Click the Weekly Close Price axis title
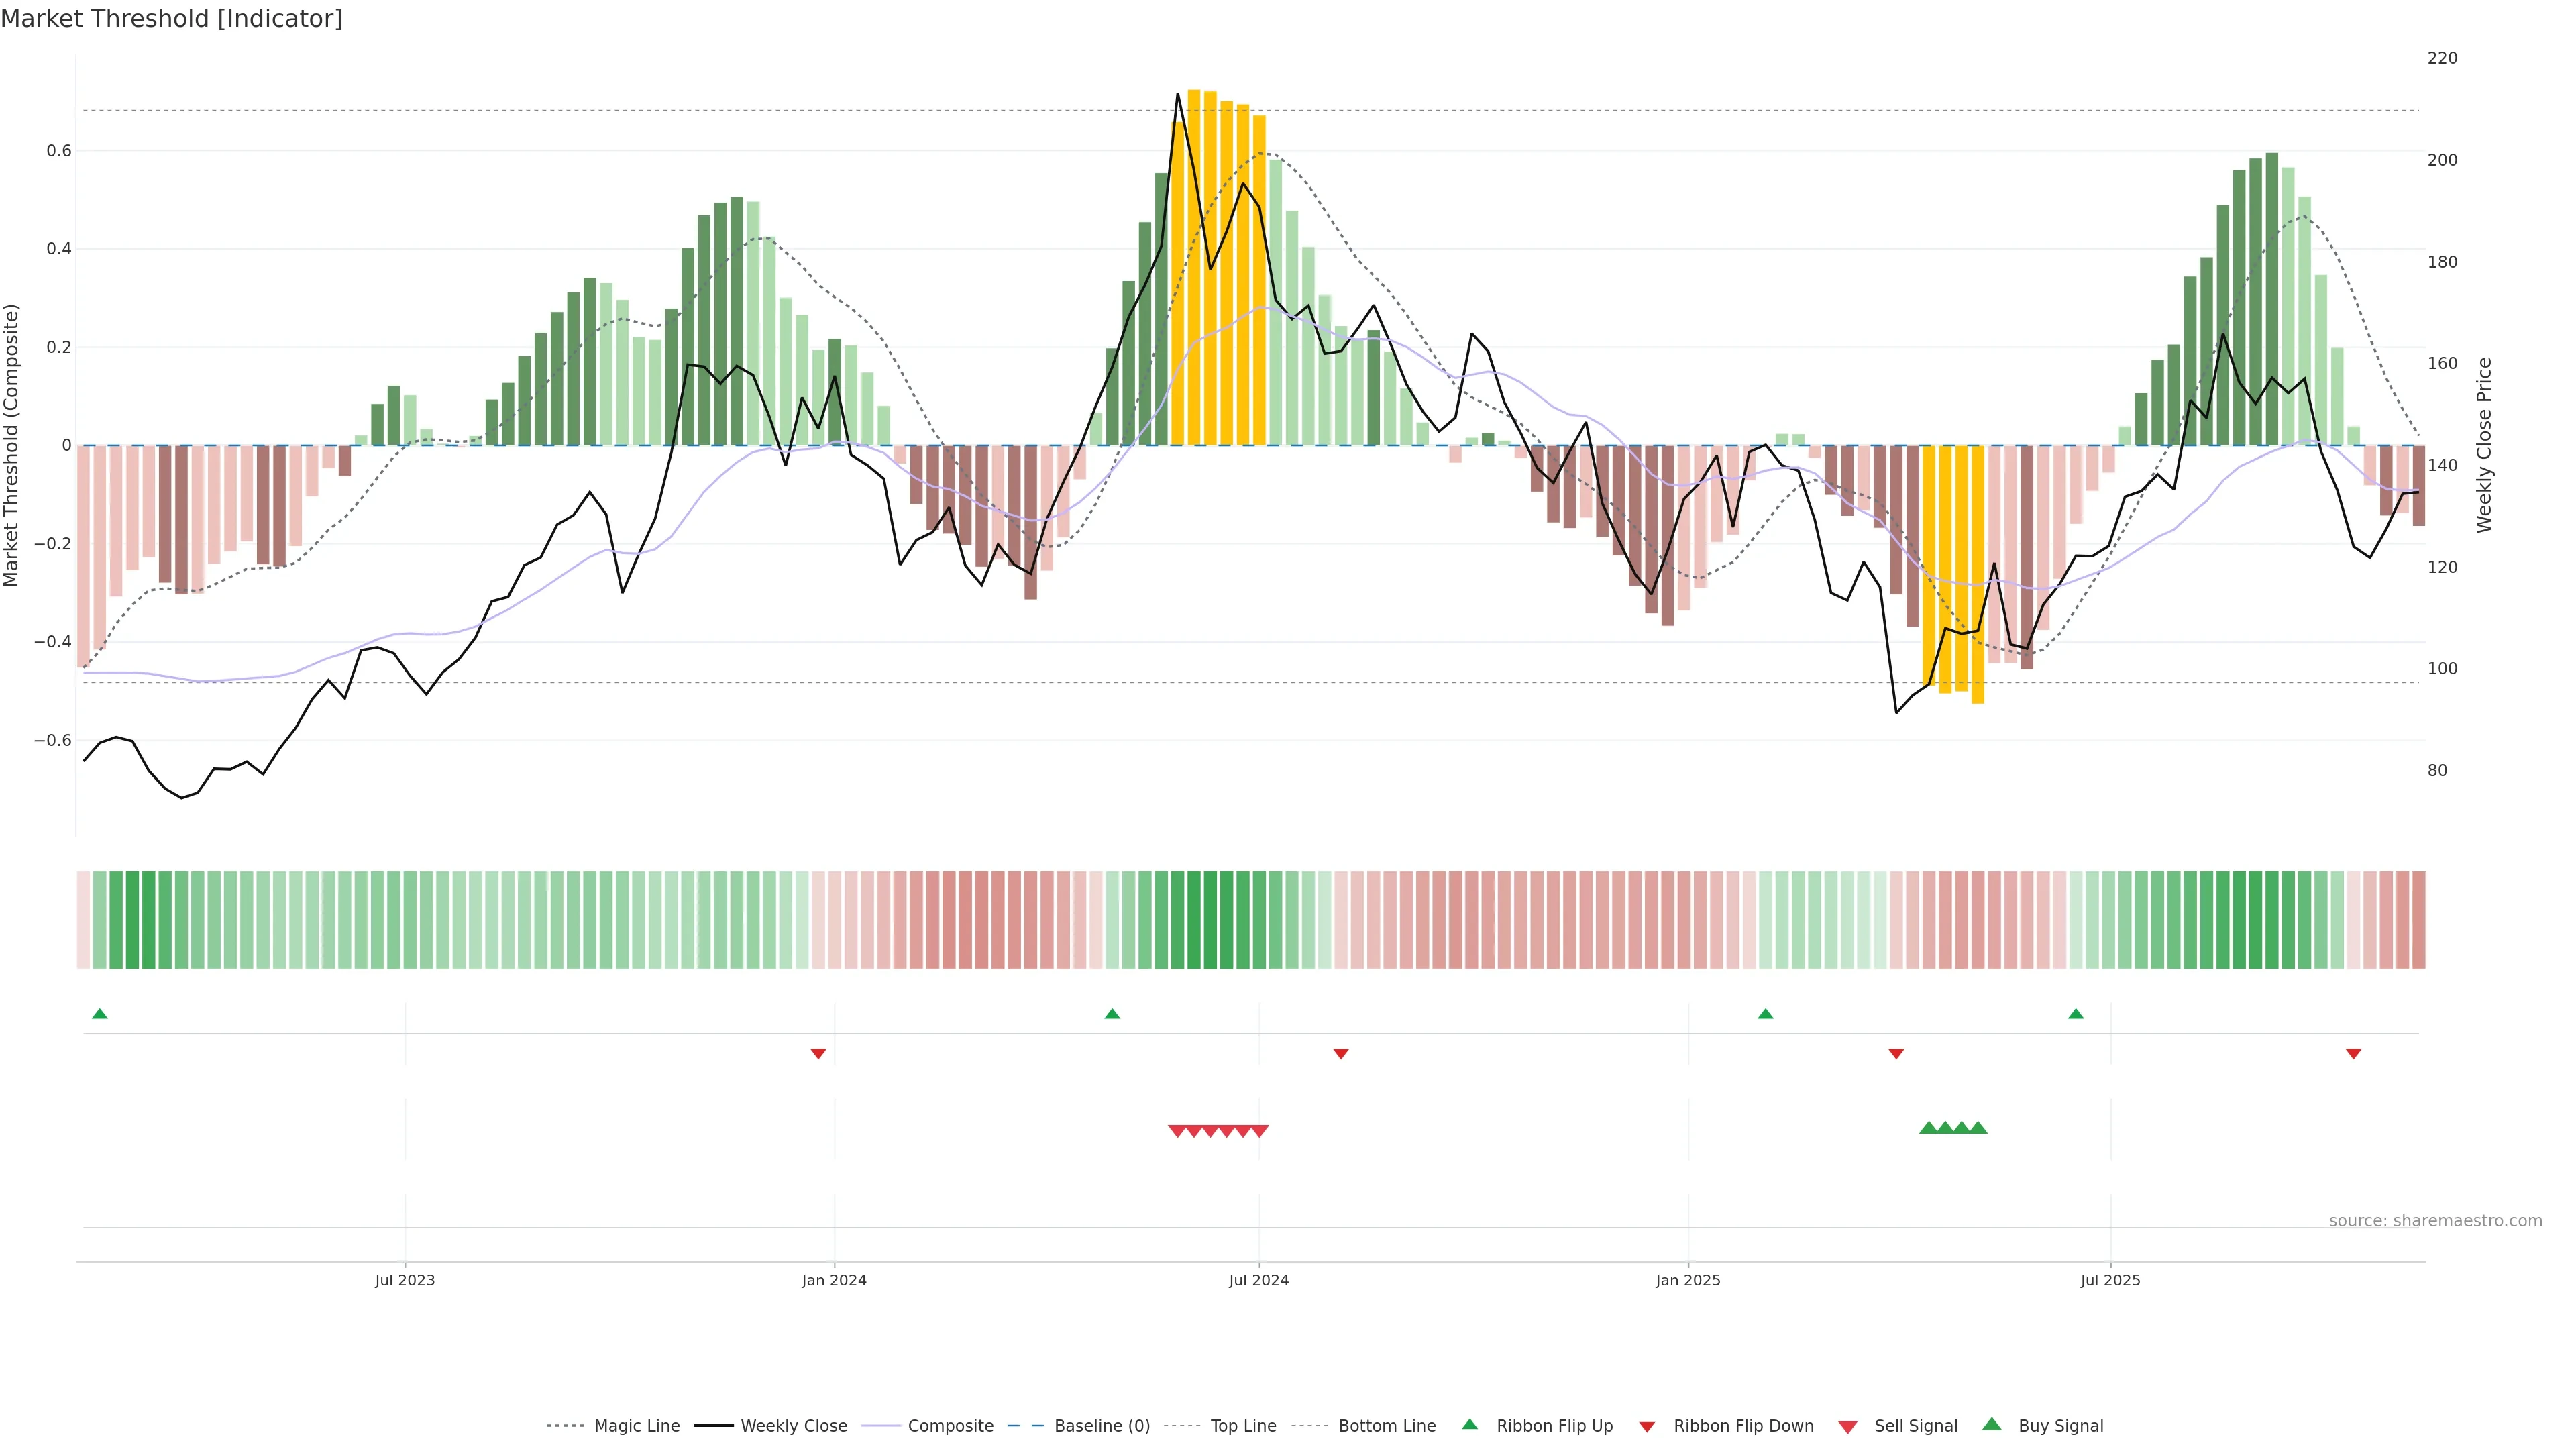Viewport: 2576px width, 1449px height. click(2485, 445)
